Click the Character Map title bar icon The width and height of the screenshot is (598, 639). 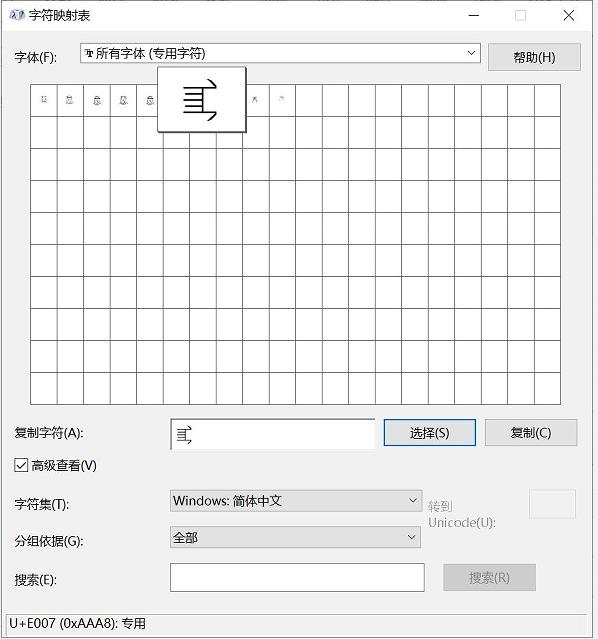(x=17, y=15)
